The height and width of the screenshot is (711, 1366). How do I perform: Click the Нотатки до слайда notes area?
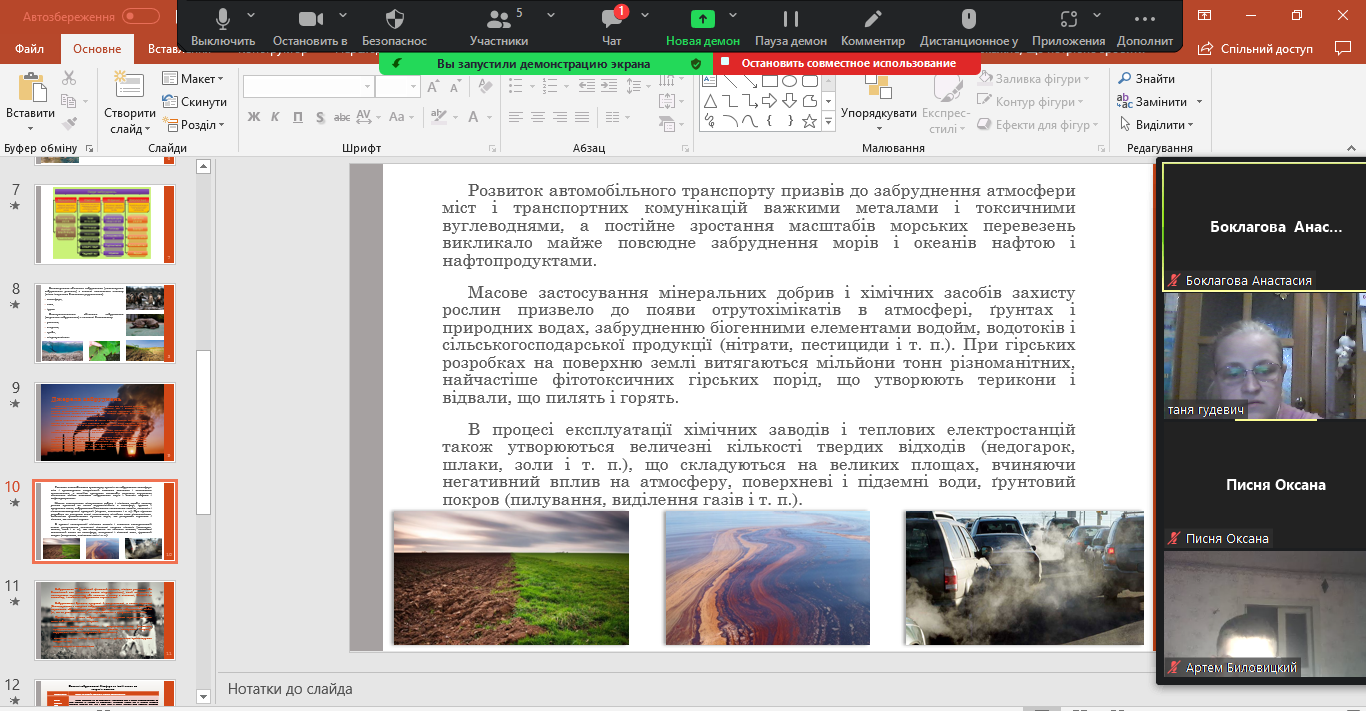click(290, 689)
